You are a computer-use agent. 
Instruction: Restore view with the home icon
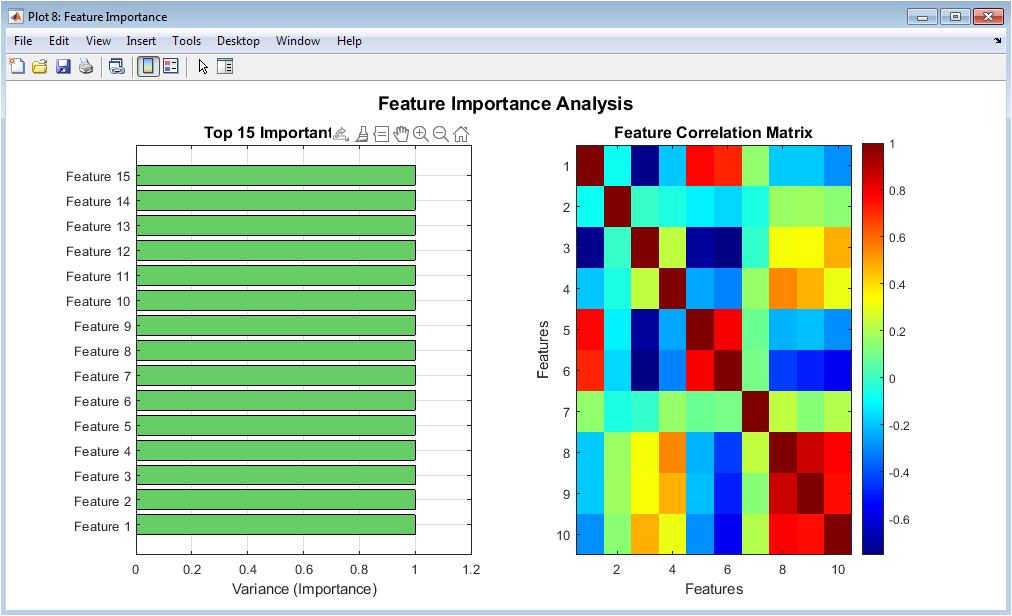(x=461, y=134)
